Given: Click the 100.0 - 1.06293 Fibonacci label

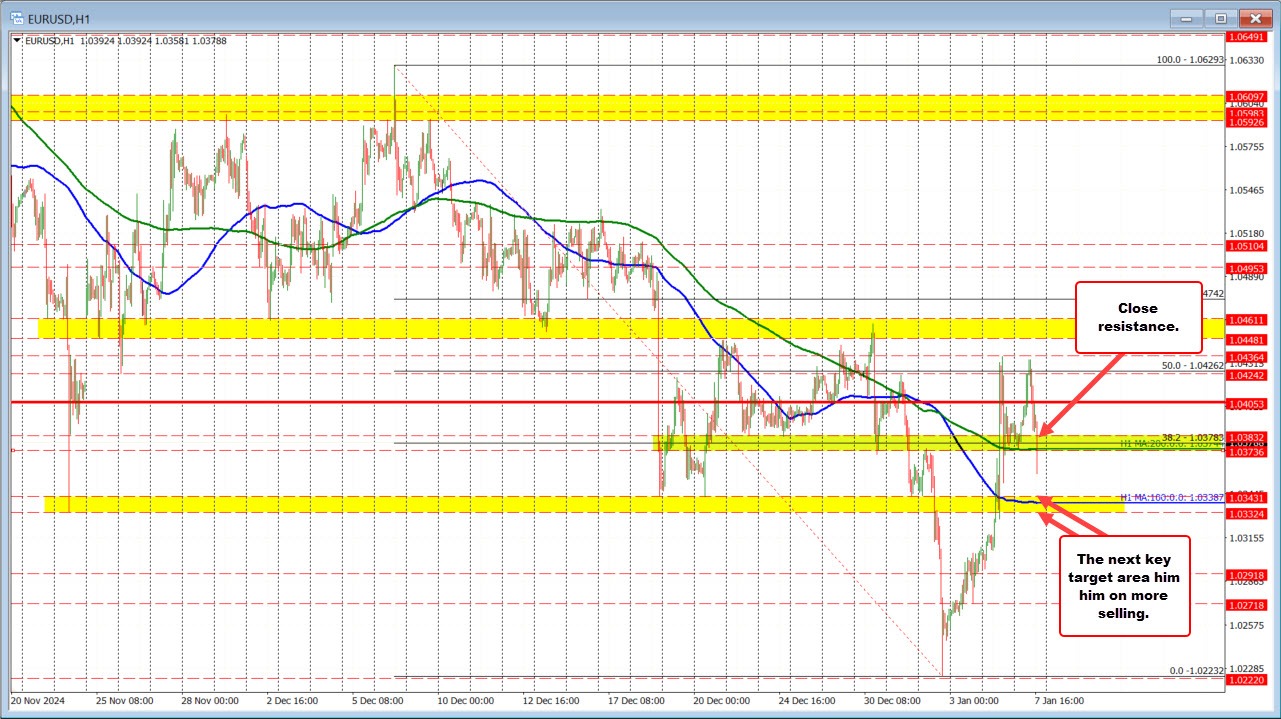Looking at the screenshot, I should click(x=1190, y=60).
